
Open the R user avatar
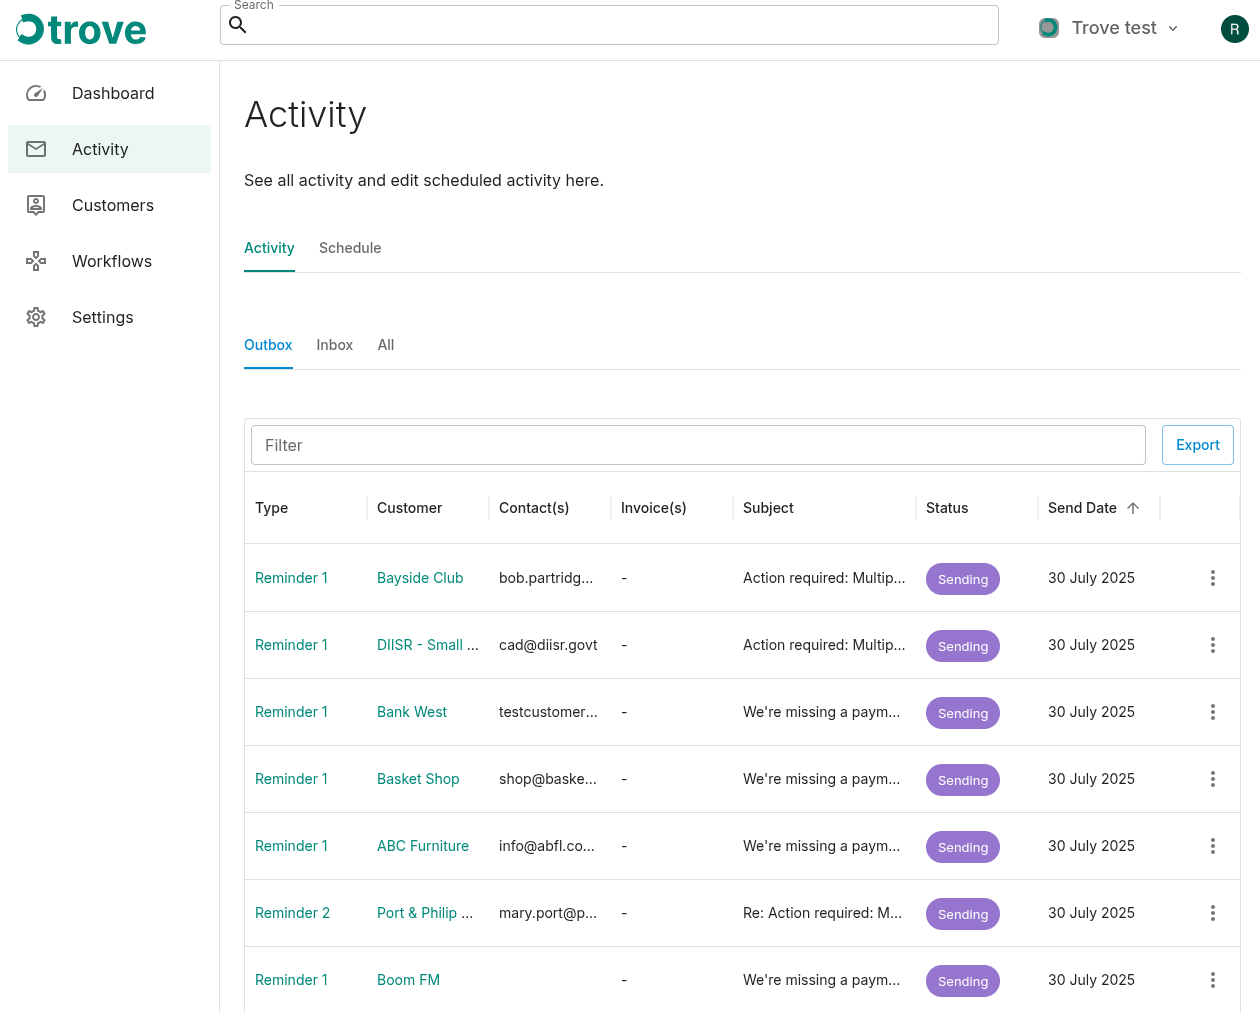pyautogui.click(x=1234, y=29)
